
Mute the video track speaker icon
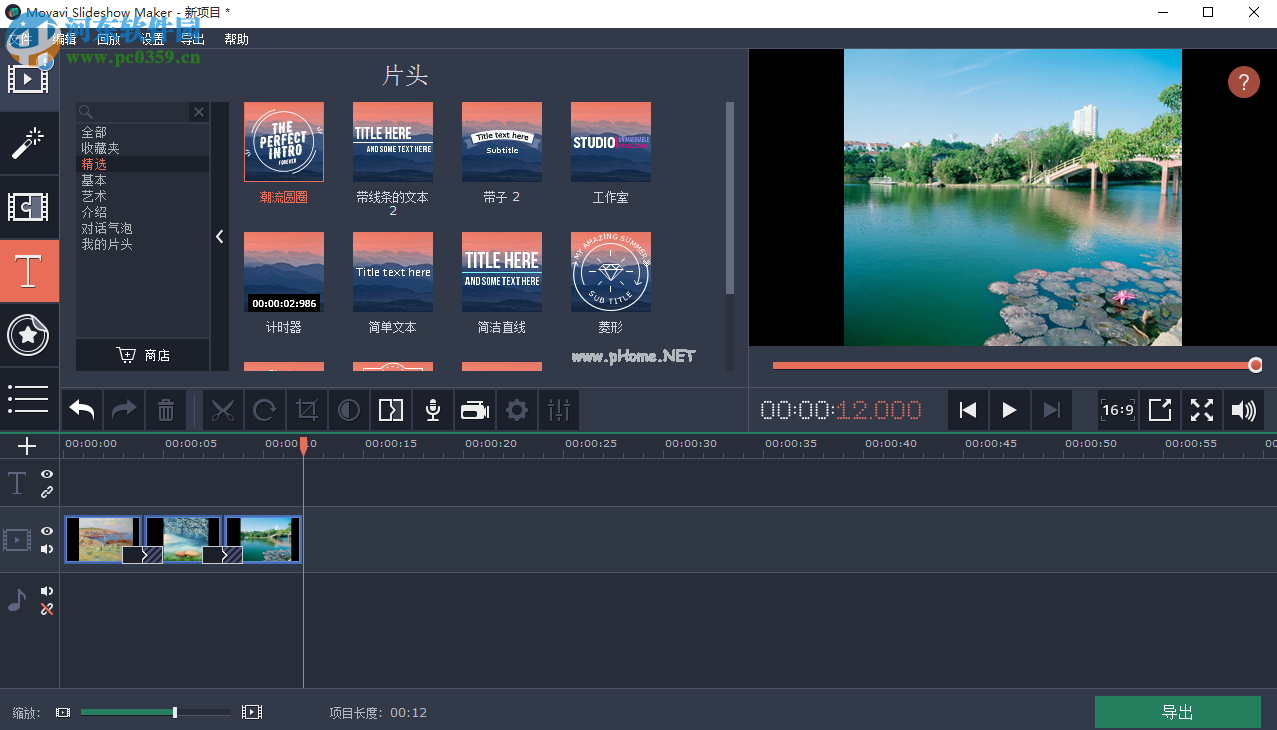[x=46, y=548]
